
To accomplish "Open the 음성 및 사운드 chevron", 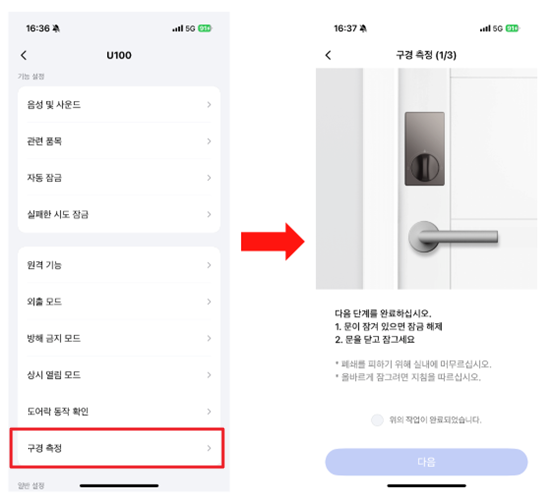I will [209, 105].
